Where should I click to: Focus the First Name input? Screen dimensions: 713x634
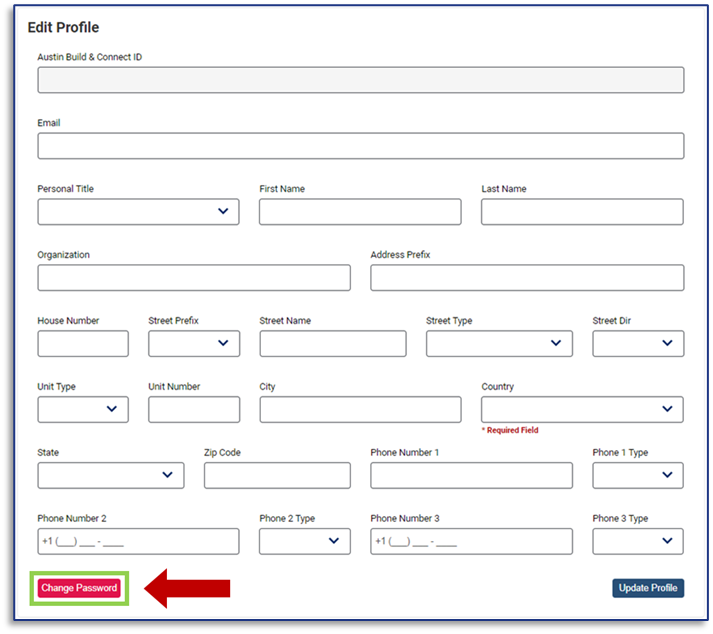(360, 212)
